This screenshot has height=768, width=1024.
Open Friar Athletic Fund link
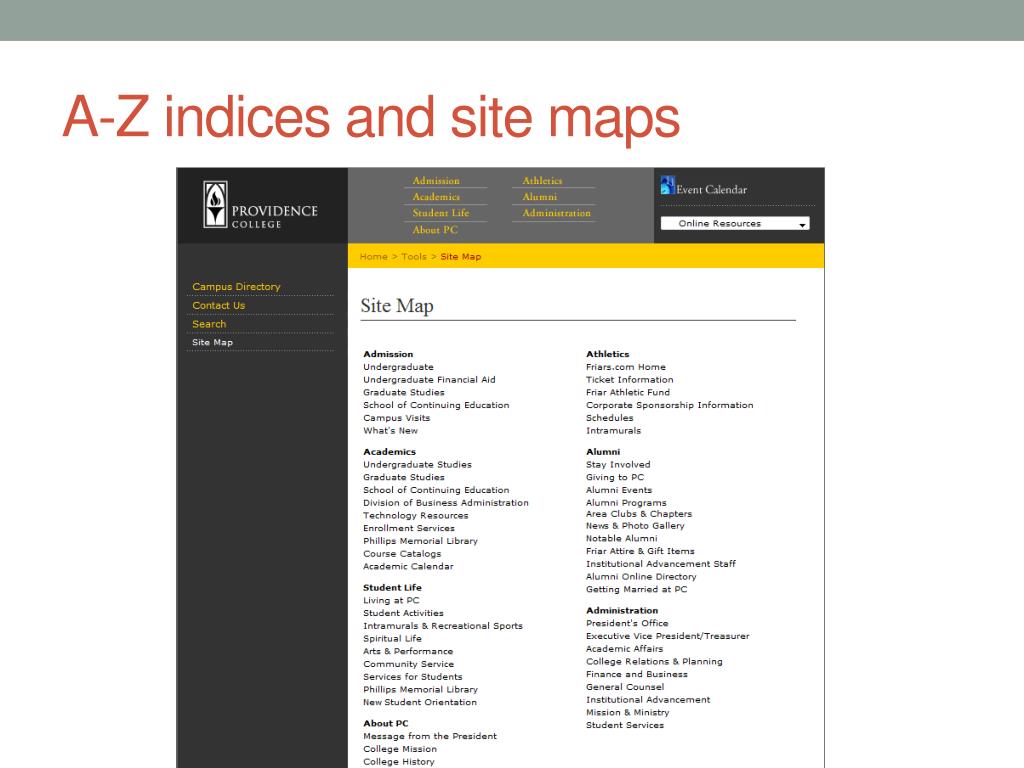tap(628, 392)
